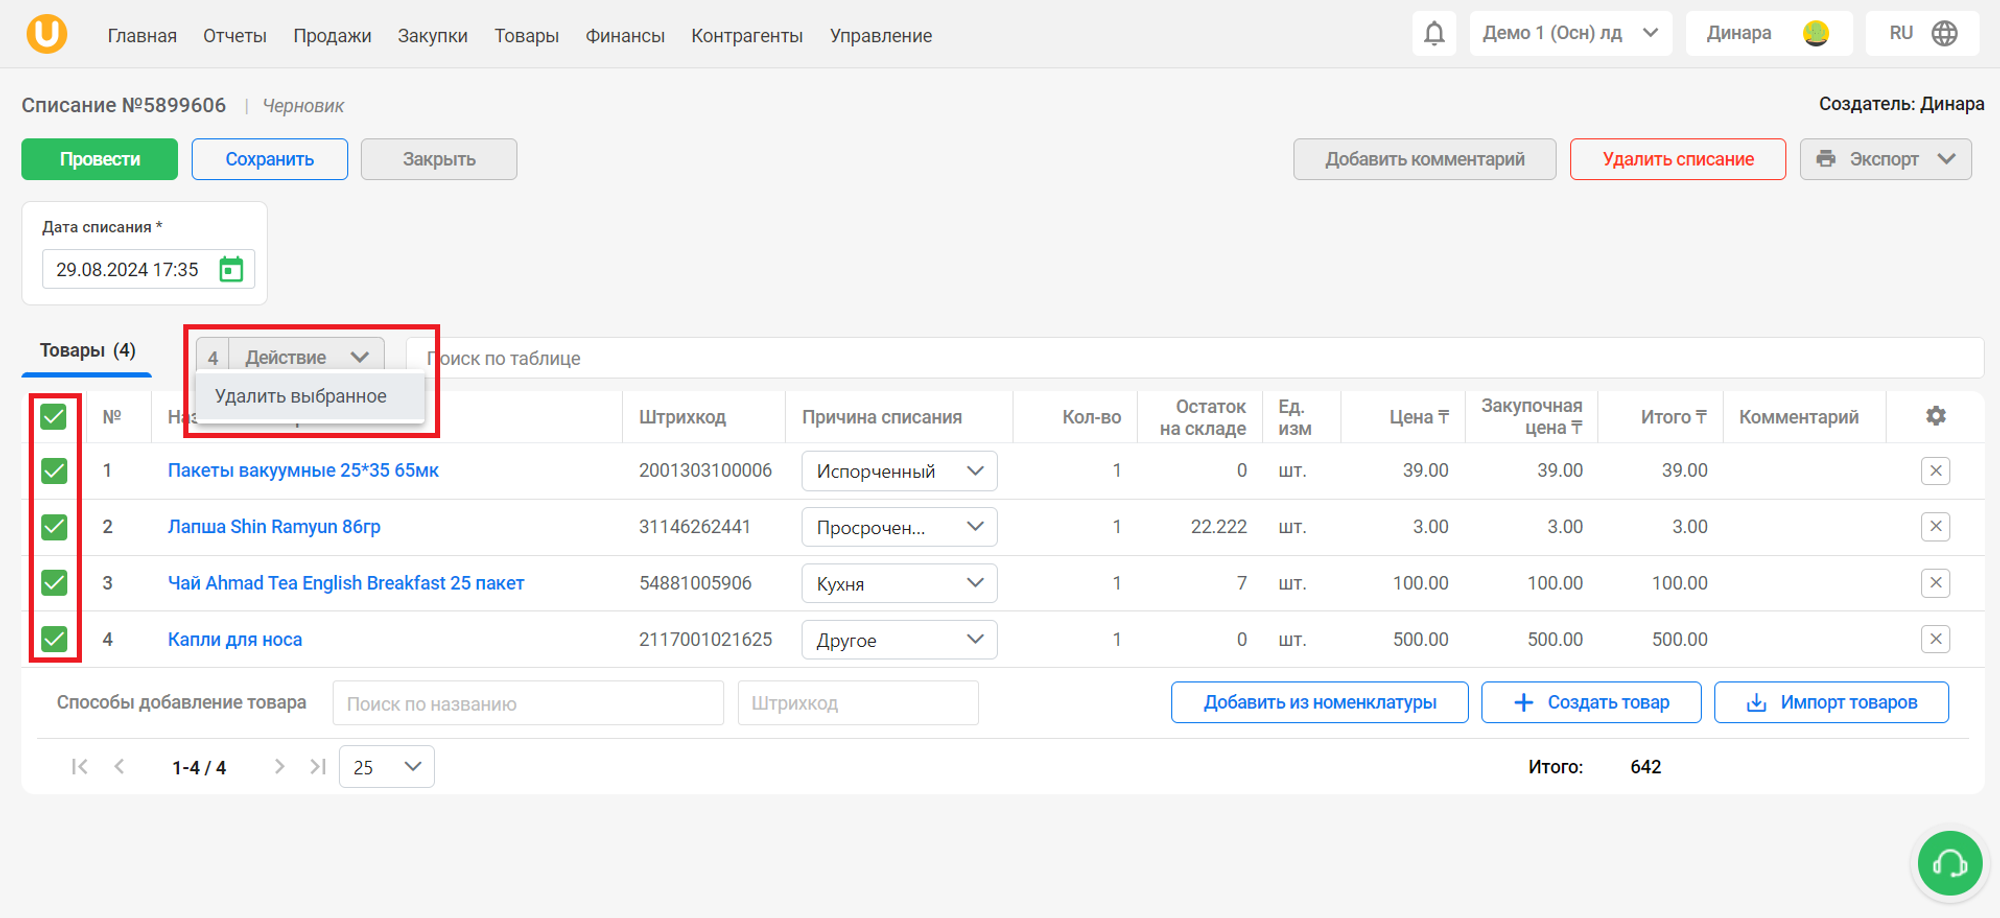The width and height of the screenshot is (2000, 918).
Task: Go to the last page arrow
Action: point(318,767)
